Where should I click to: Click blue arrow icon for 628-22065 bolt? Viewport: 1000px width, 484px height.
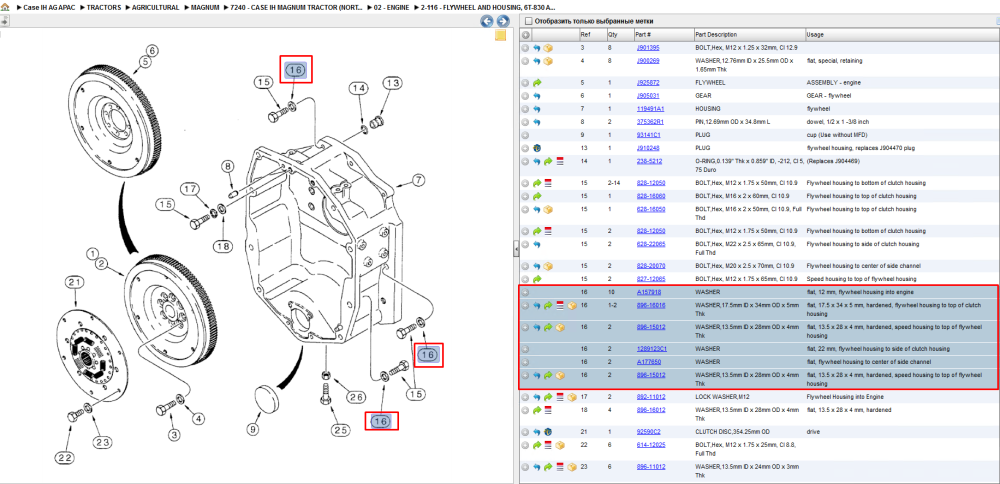click(x=537, y=244)
